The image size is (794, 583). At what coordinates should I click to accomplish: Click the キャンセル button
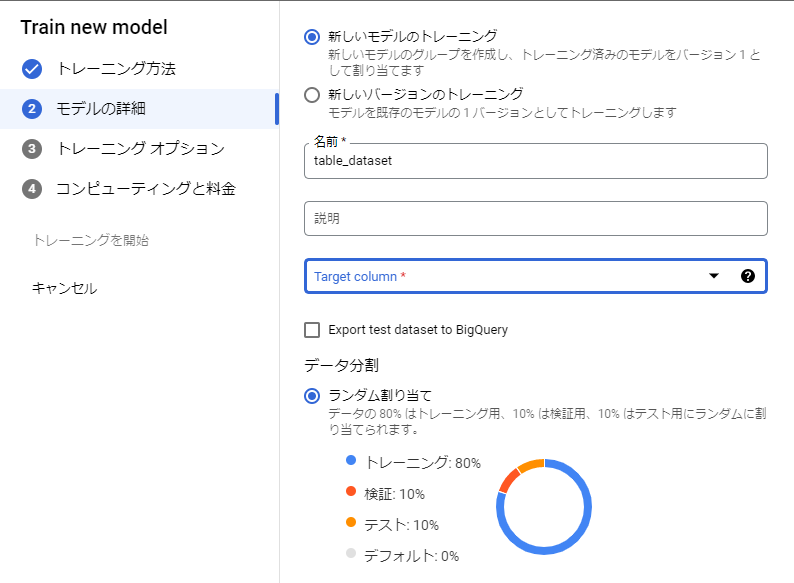coord(65,288)
